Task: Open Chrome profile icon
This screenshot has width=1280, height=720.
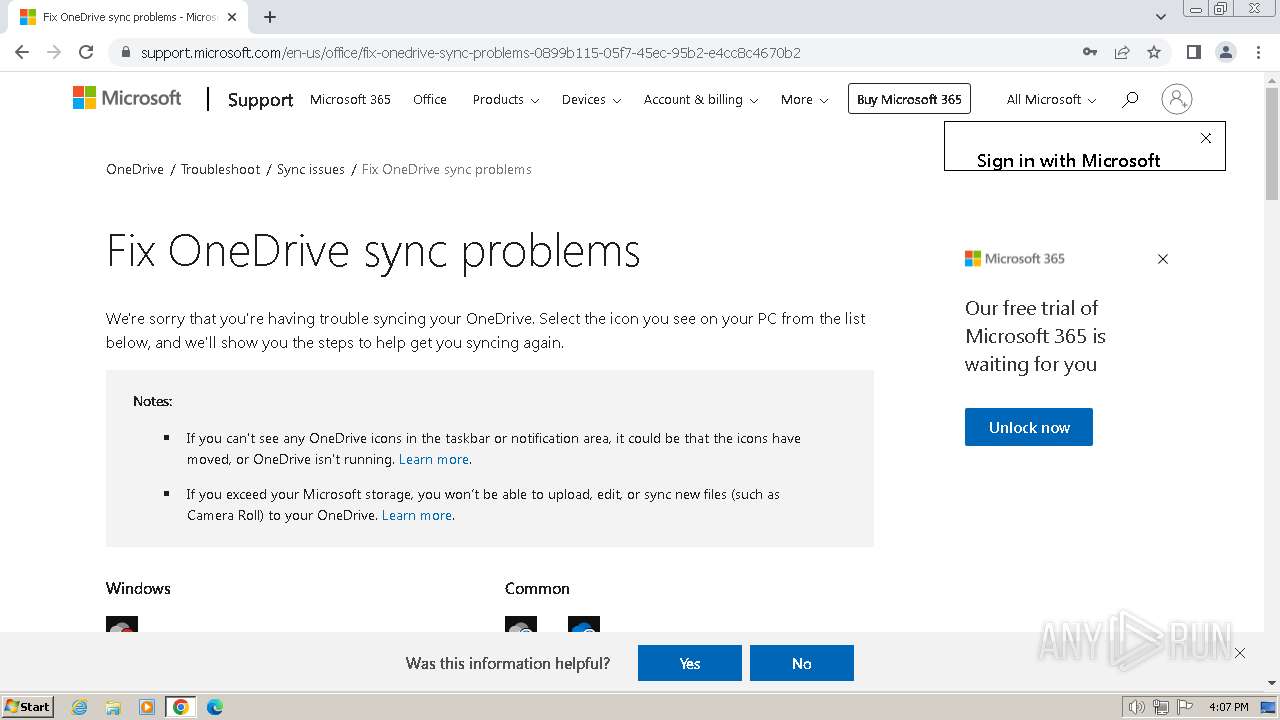Action: [1225, 52]
